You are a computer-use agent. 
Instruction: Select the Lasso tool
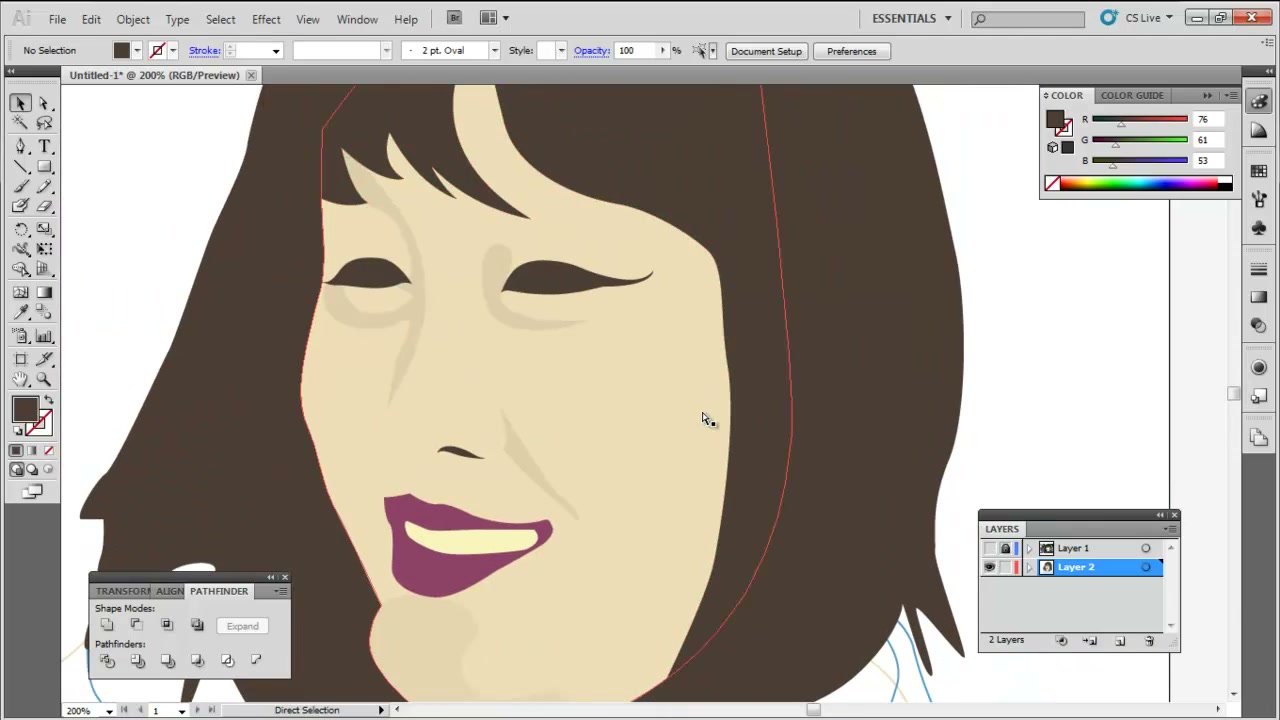pos(44,123)
